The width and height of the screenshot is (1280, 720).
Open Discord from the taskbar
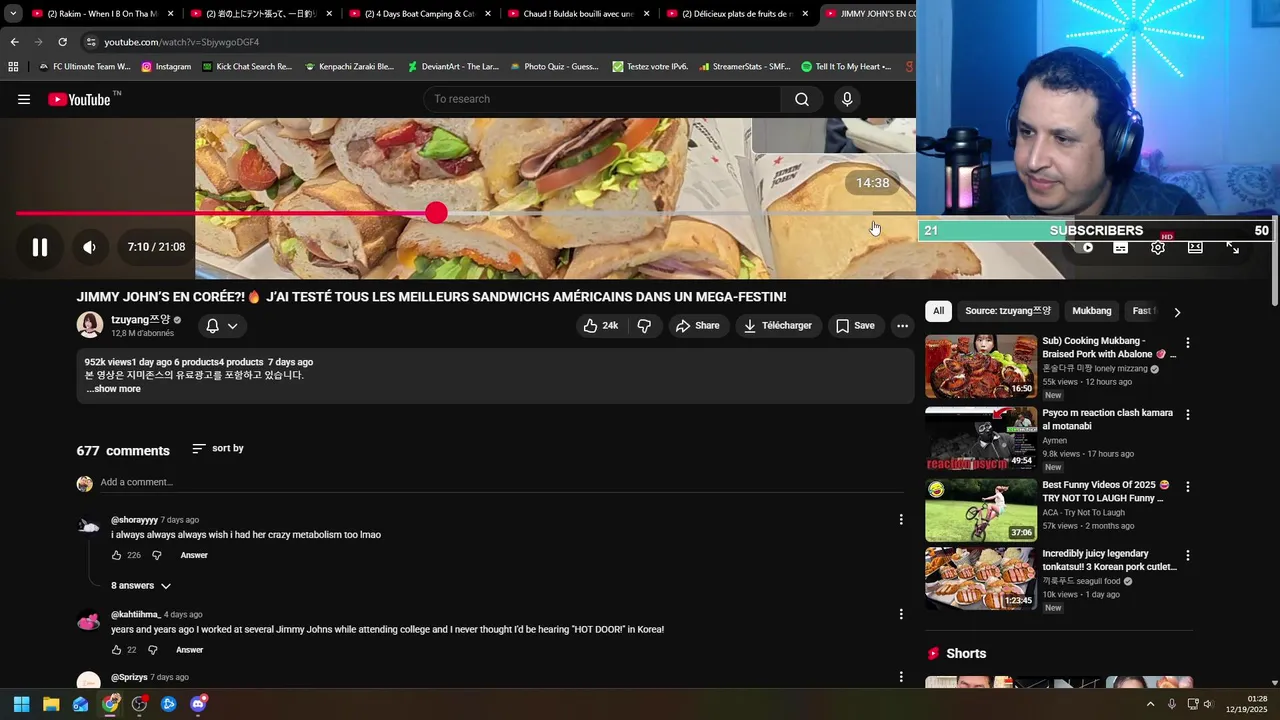198,704
